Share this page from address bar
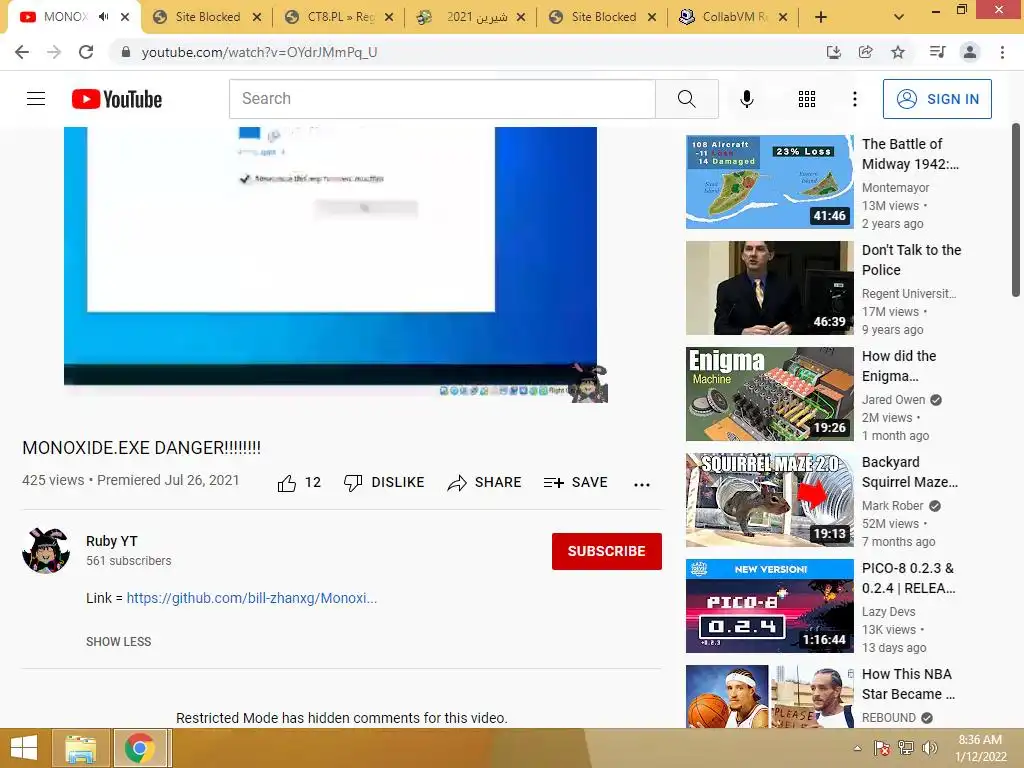The image size is (1024, 768). click(865, 52)
